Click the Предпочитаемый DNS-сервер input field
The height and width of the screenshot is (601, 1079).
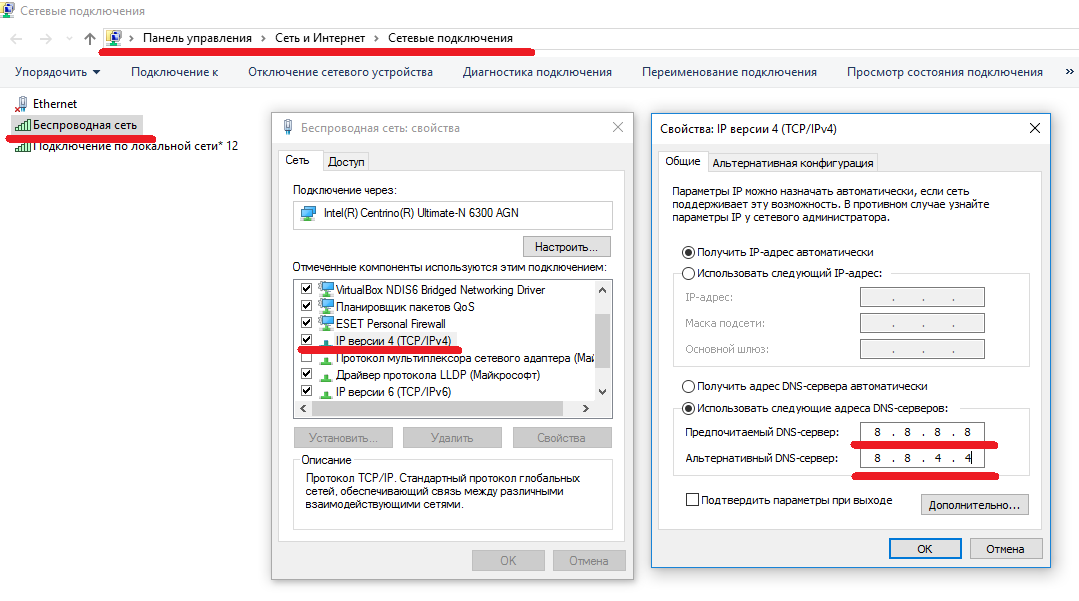(921, 432)
